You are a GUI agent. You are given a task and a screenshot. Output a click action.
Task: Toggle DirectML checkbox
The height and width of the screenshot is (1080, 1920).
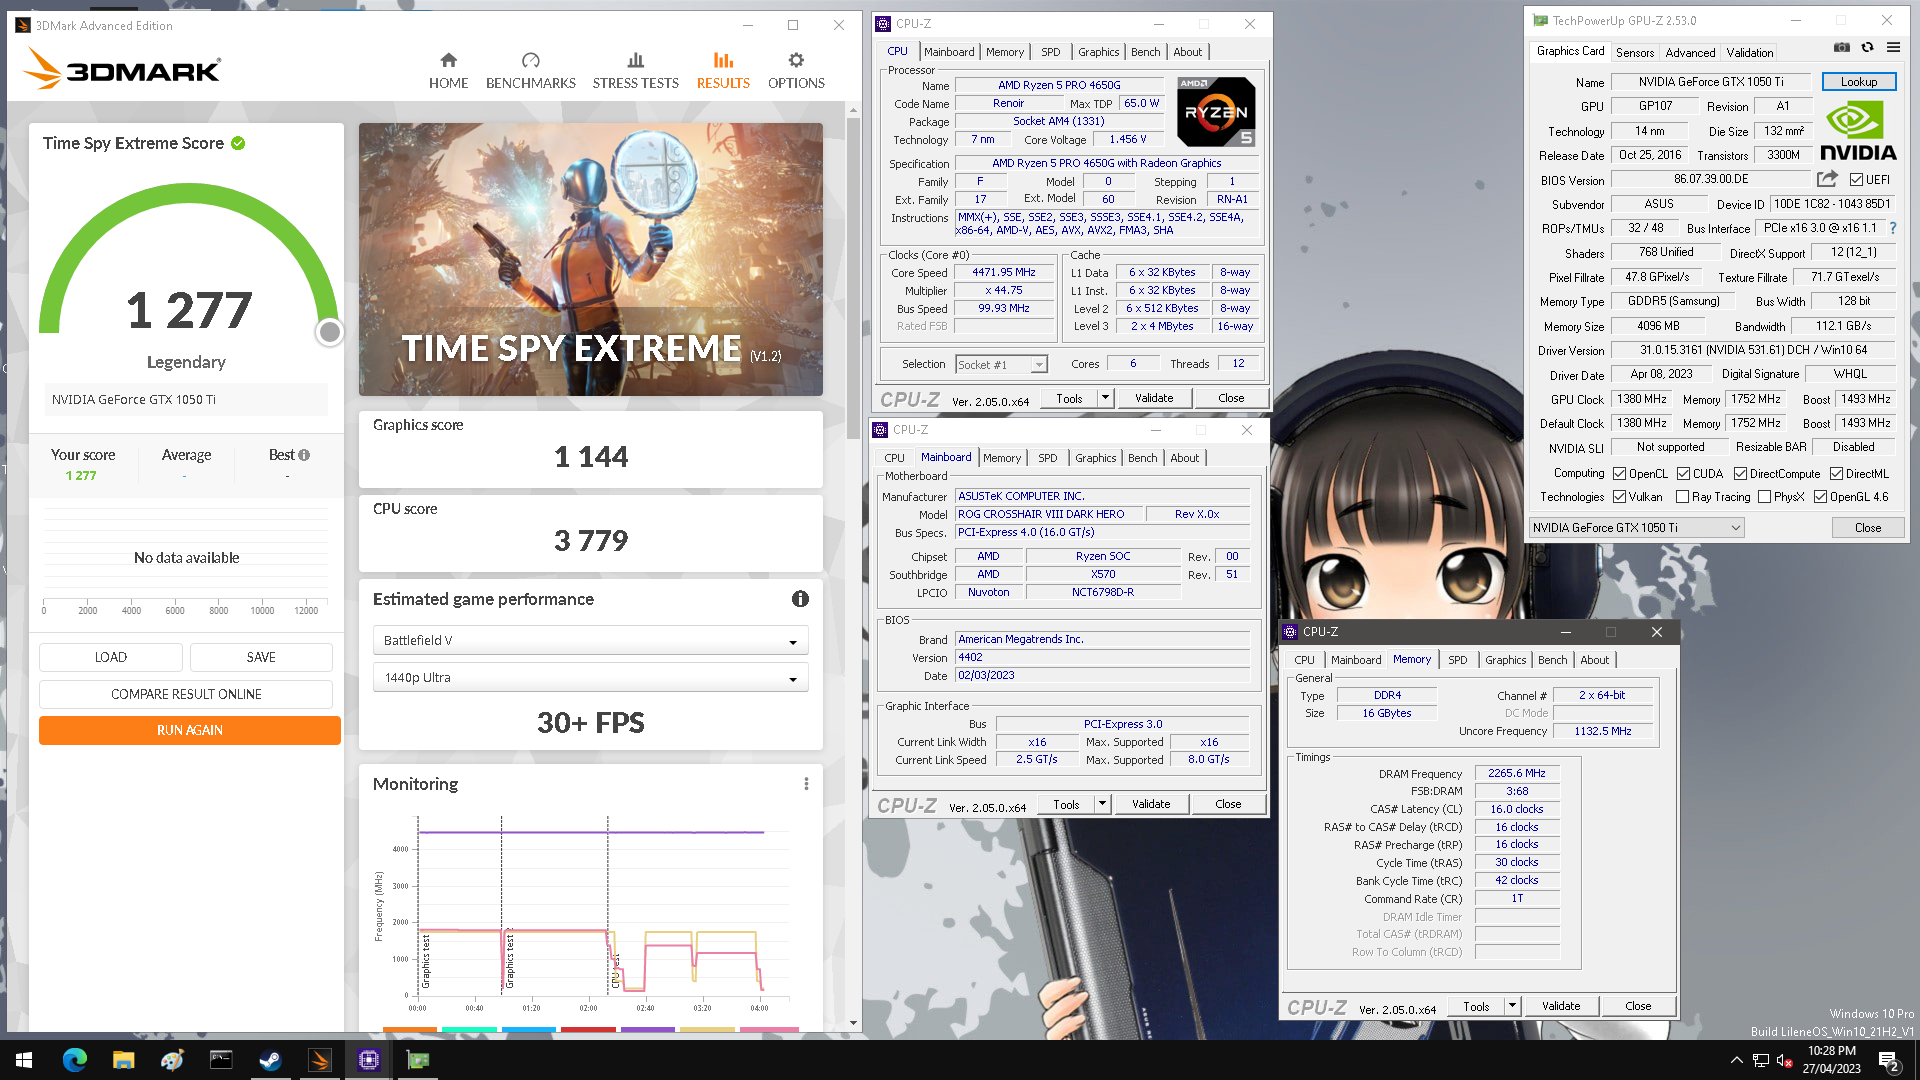[x=1836, y=474]
